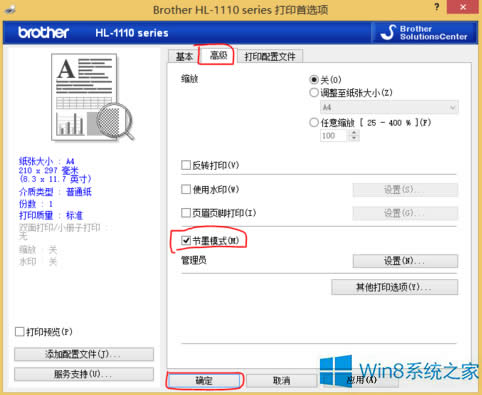482x395 pixels.
Task: Click 服务支持(U)... button
Action: (x=84, y=374)
